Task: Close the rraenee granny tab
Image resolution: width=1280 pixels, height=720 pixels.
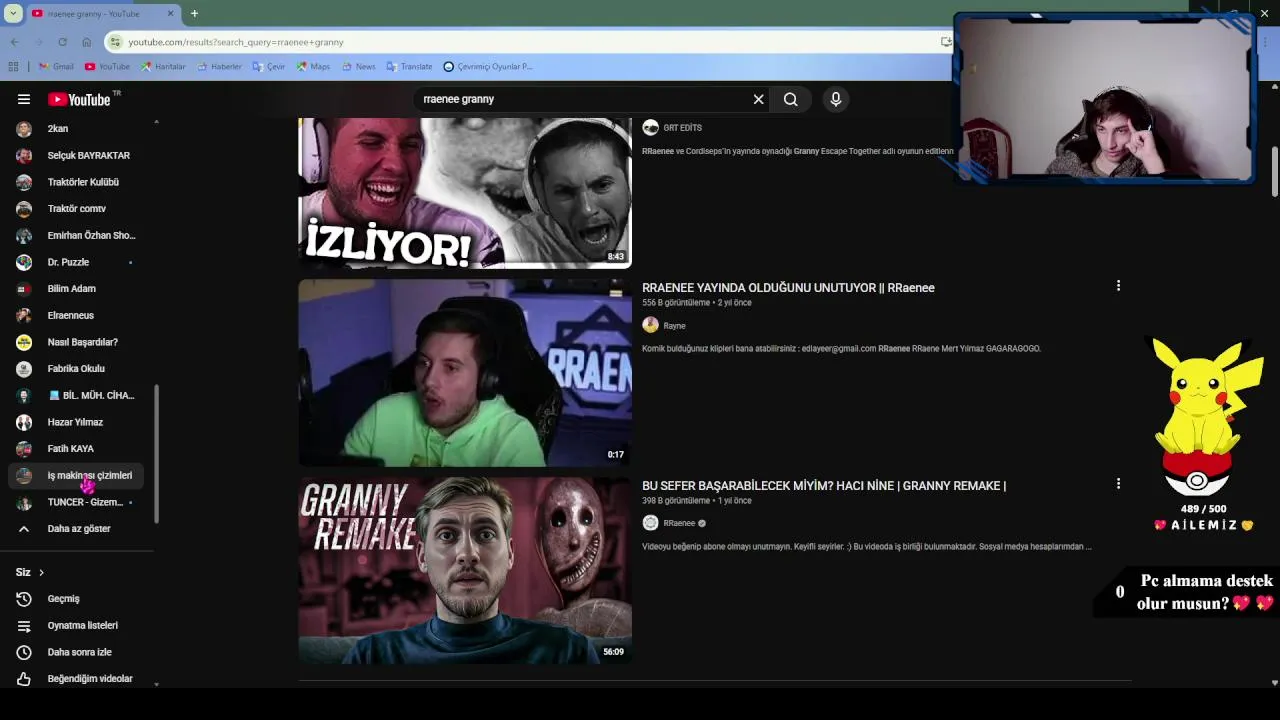Action: tap(170, 13)
